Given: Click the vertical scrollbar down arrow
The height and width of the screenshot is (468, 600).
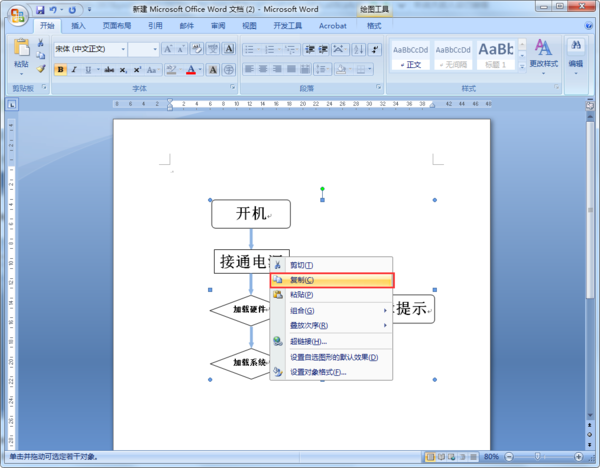Looking at the screenshot, I should 590,416.
